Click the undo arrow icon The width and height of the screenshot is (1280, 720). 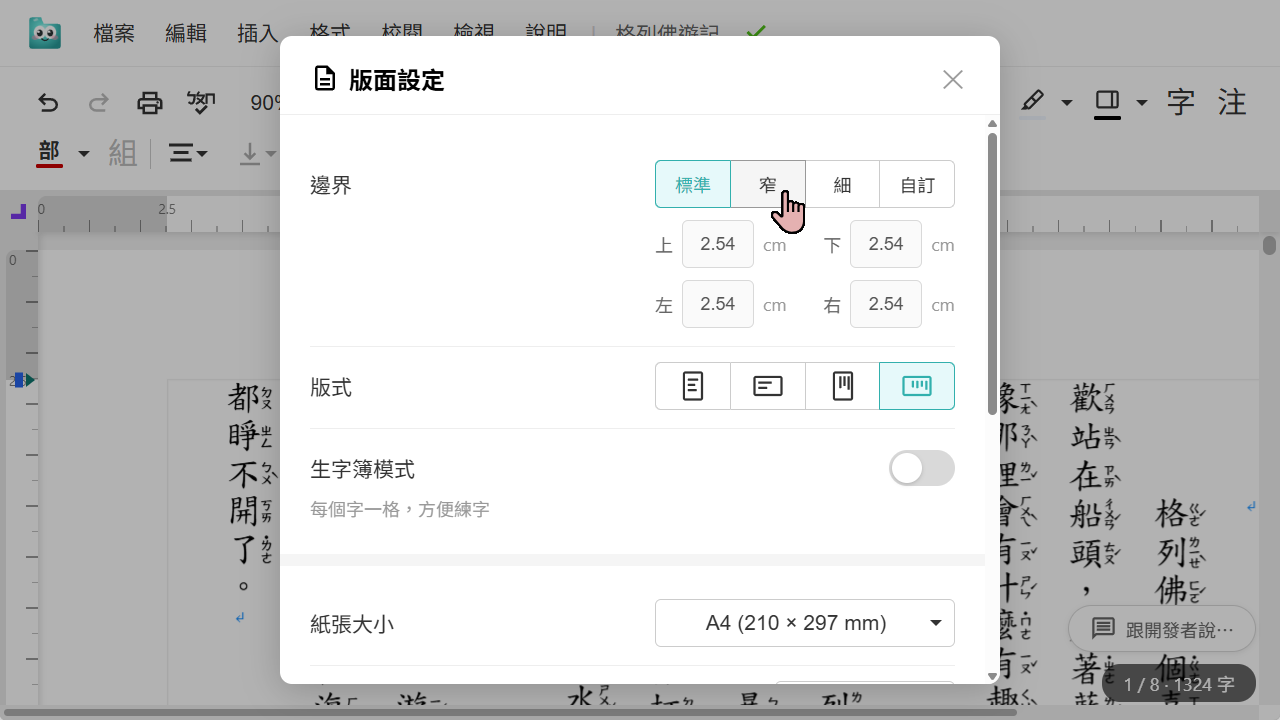tap(48, 102)
